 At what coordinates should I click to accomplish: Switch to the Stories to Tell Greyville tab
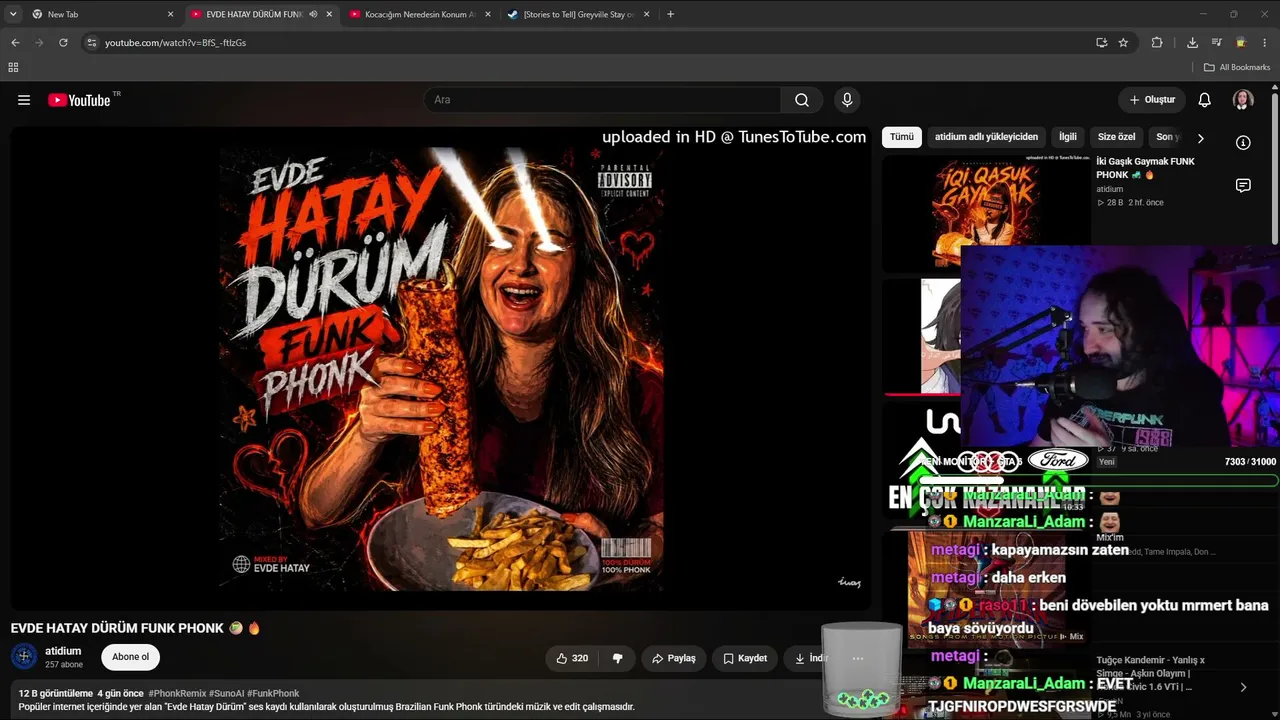pyautogui.click(x=578, y=14)
